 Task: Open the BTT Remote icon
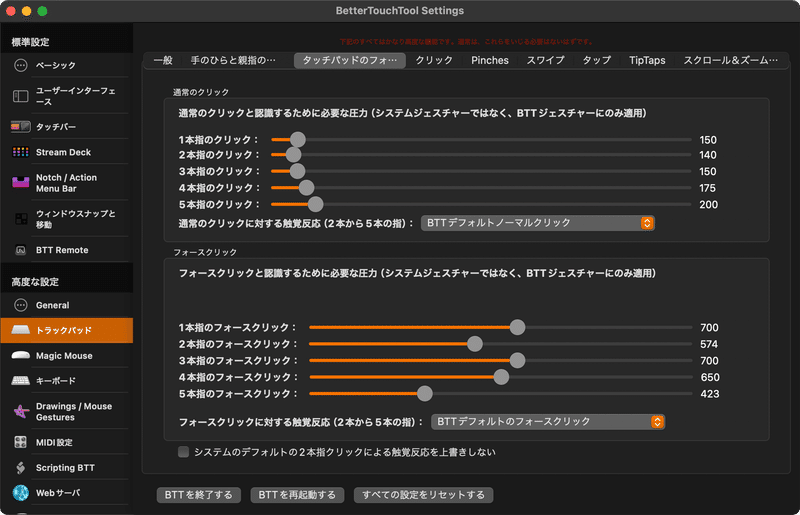click(x=20, y=250)
